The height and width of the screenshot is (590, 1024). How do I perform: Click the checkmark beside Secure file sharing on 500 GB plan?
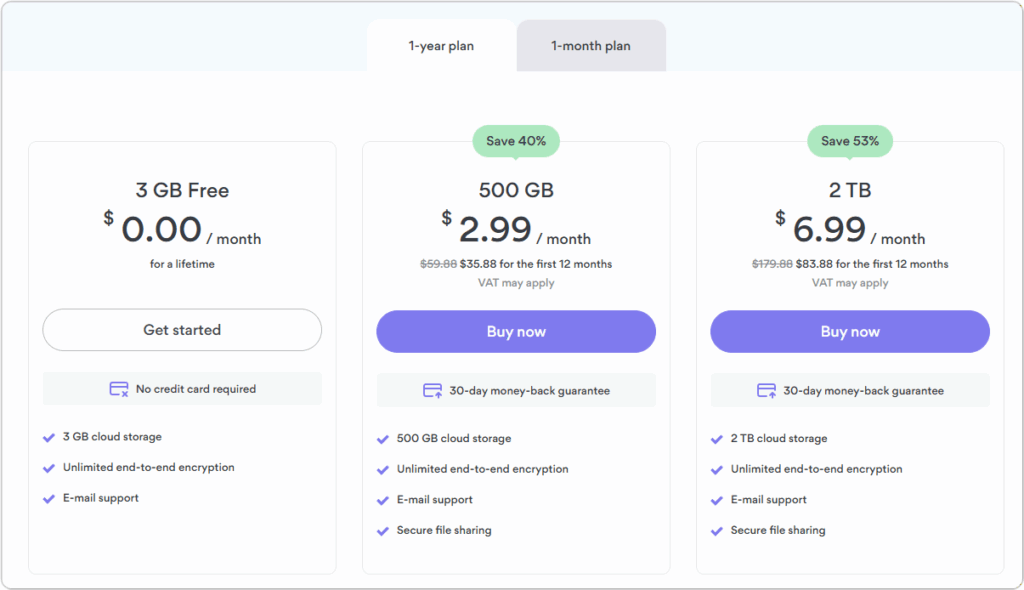[383, 530]
